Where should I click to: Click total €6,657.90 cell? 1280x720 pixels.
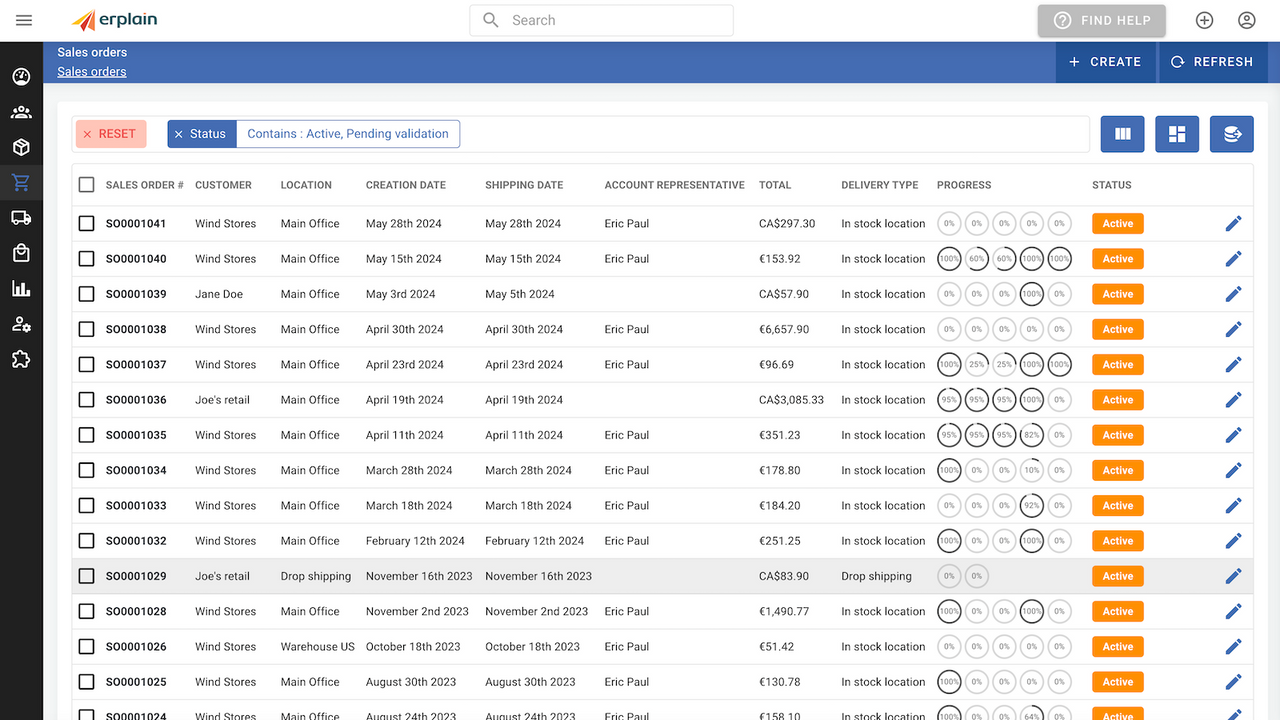point(784,329)
